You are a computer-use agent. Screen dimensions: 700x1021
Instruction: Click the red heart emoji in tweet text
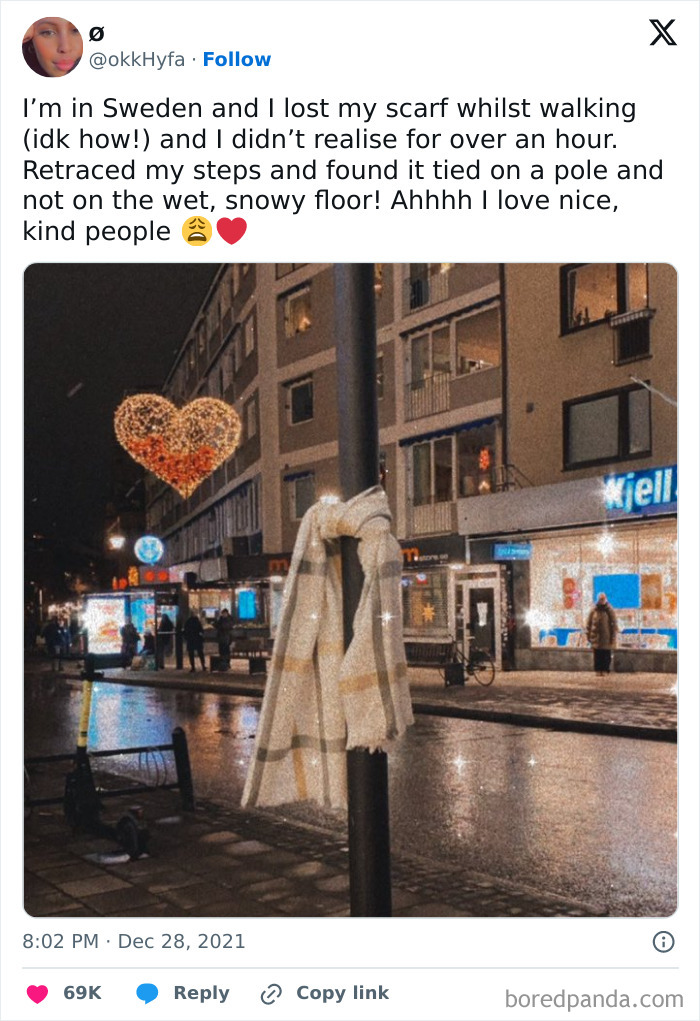[x=232, y=231]
